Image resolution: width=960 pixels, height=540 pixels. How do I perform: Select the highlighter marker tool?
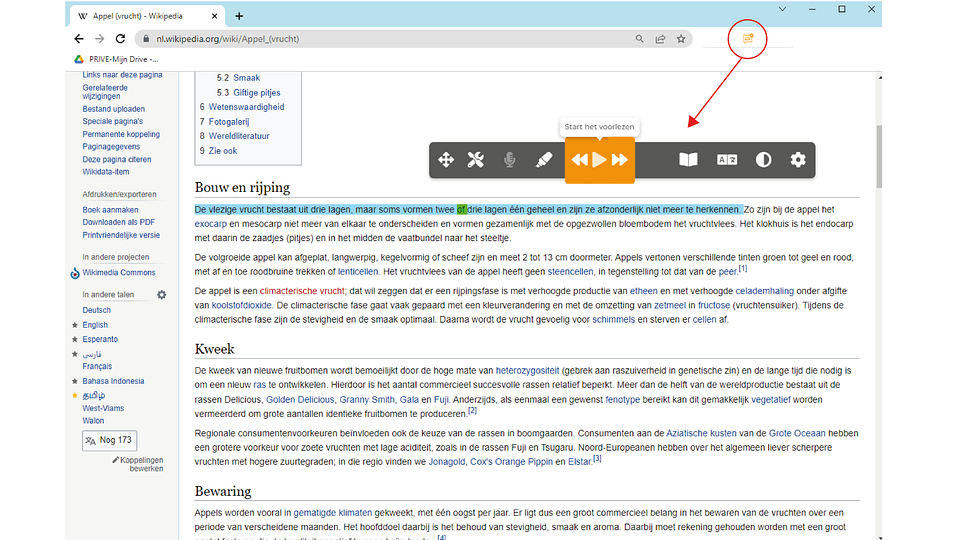(x=543, y=160)
